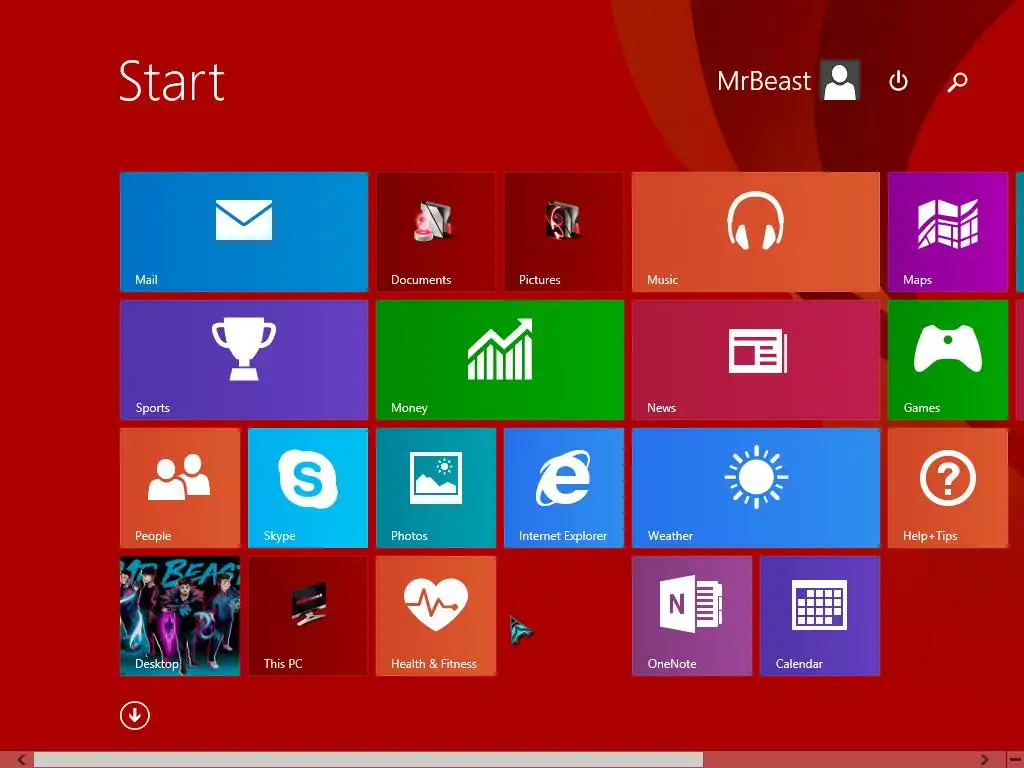The image size is (1024, 768).
Task: Open the Weather tile
Action: pyautogui.click(x=756, y=488)
